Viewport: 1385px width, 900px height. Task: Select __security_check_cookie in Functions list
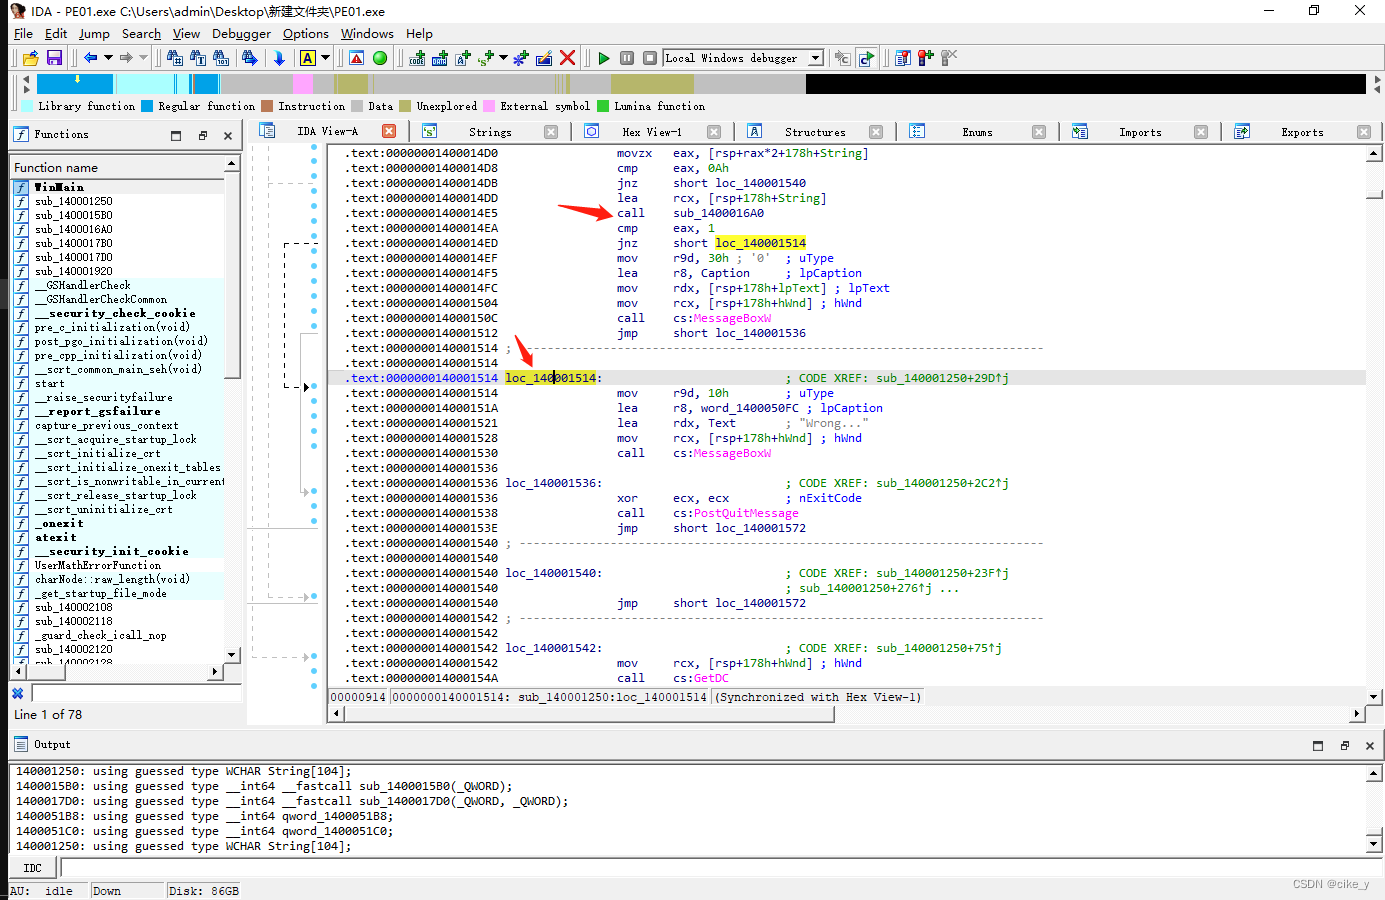pos(115,313)
